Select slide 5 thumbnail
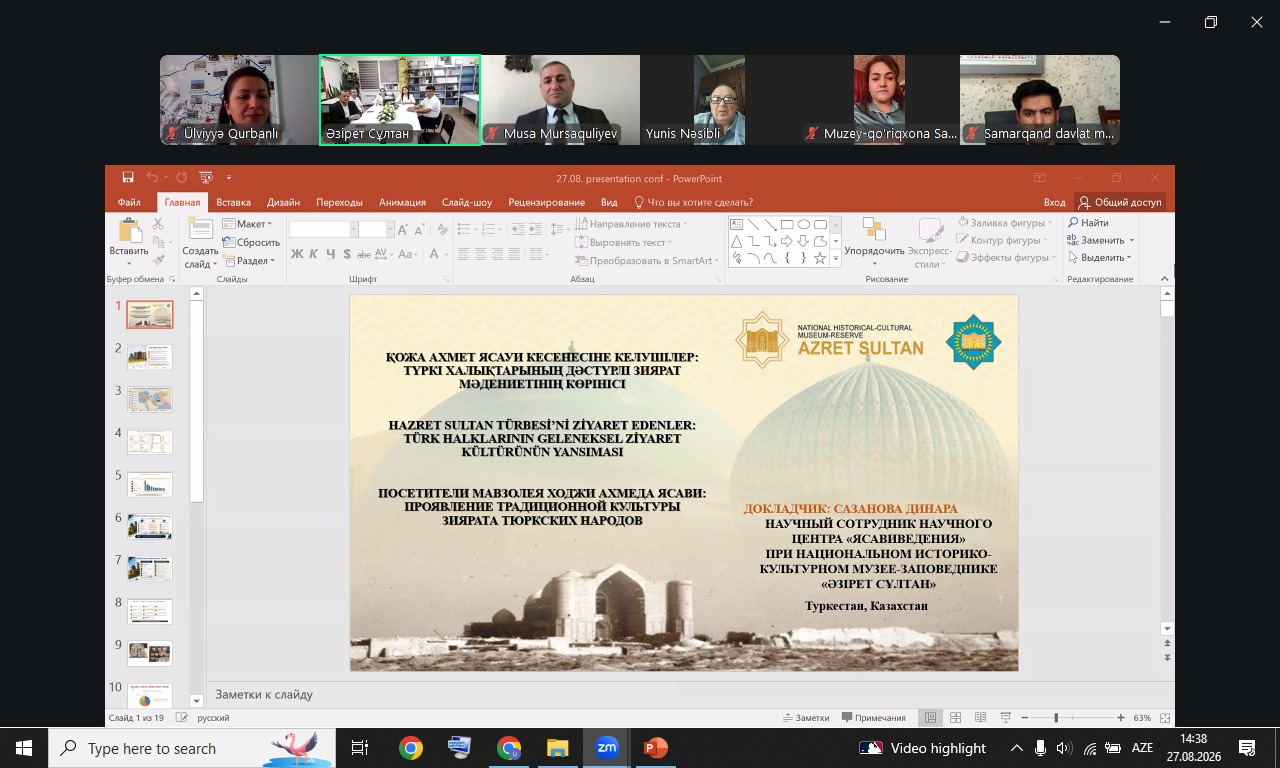This screenshot has height=768, width=1280. (x=150, y=484)
